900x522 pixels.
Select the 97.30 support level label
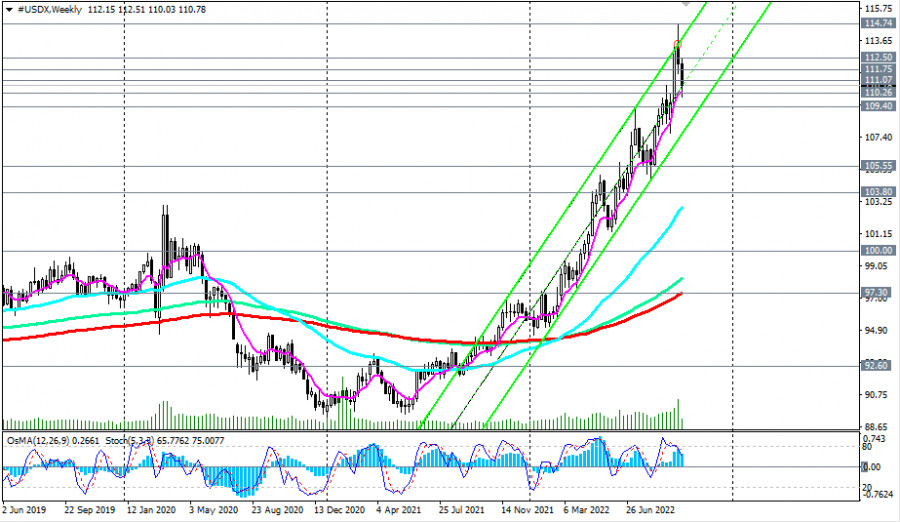click(878, 293)
